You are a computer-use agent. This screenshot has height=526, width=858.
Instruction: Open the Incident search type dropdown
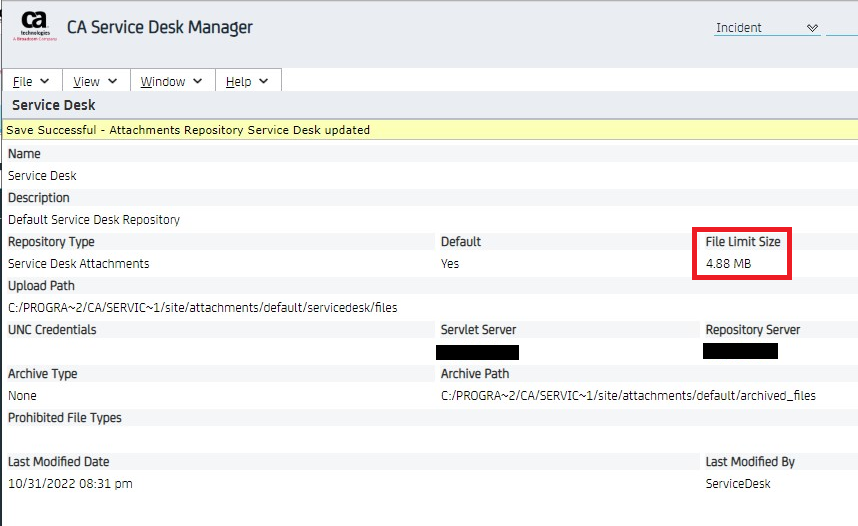(x=767, y=28)
